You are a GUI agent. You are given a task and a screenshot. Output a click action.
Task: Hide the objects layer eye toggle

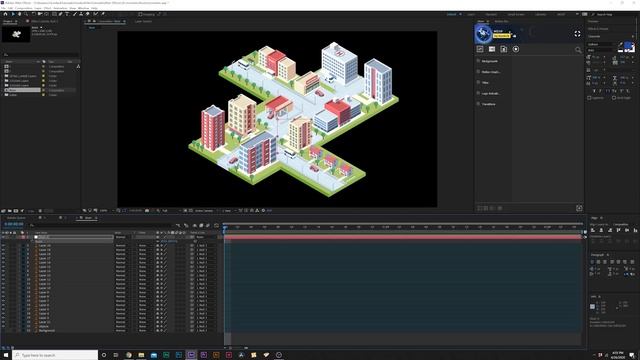[3, 326]
